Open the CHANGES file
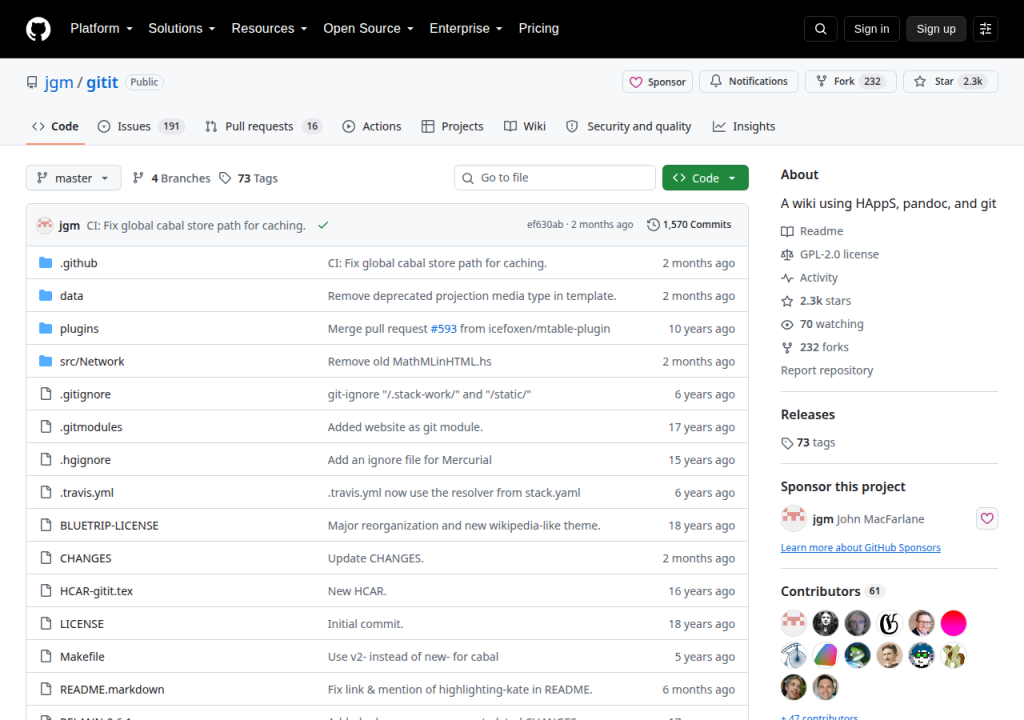The width and height of the screenshot is (1024, 720). 86,558
